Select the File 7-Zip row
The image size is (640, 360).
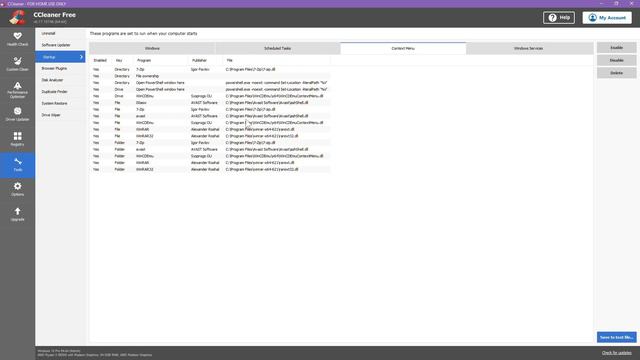coord(210,109)
